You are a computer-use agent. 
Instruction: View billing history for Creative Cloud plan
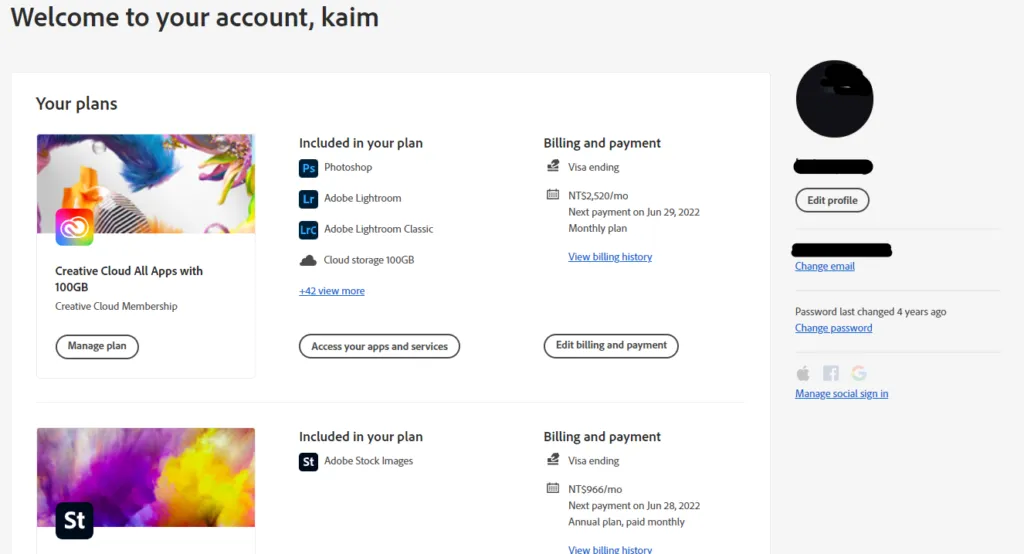(609, 257)
